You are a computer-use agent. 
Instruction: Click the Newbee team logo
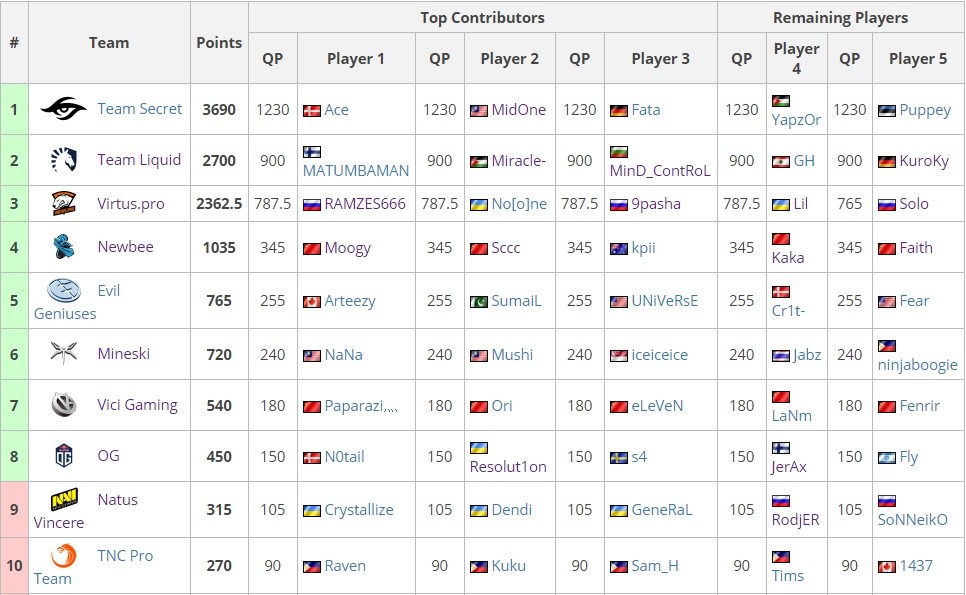coord(64,247)
